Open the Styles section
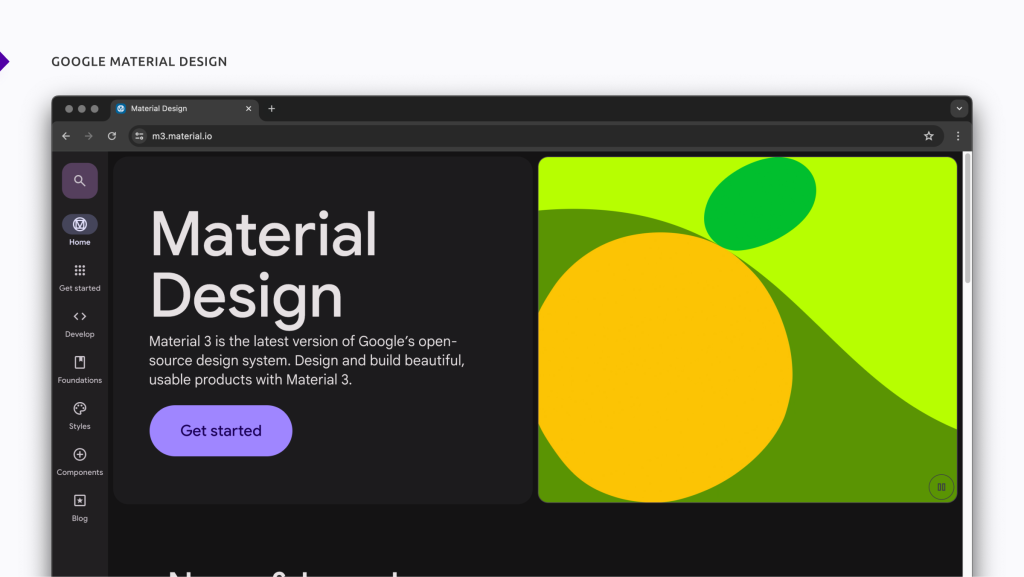The image size is (1024, 577). pyautogui.click(x=80, y=416)
